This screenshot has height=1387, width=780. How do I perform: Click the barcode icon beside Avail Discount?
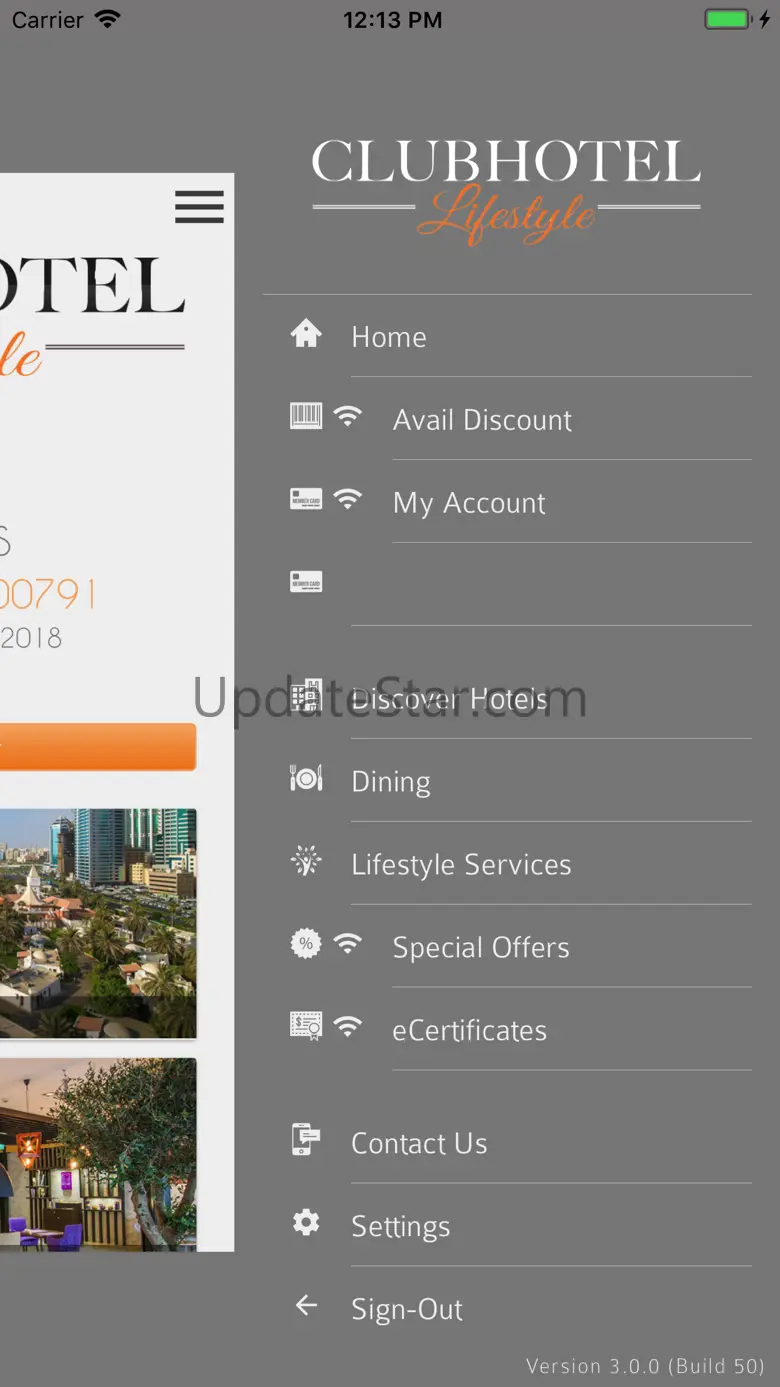[x=306, y=416]
